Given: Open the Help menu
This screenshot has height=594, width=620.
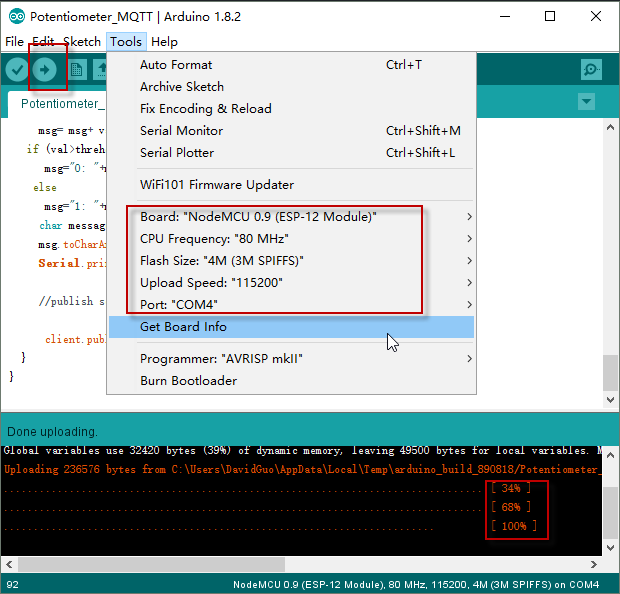Looking at the screenshot, I should 164,42.
